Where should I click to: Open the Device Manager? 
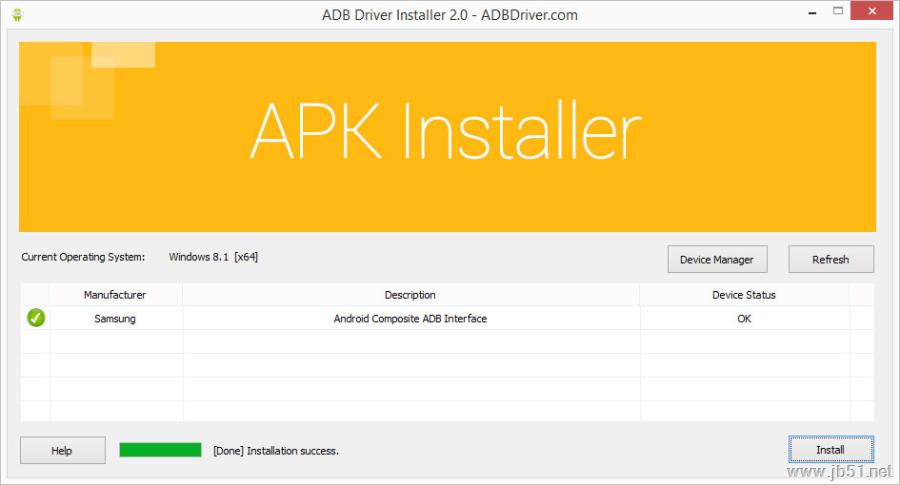pos(717,259)
